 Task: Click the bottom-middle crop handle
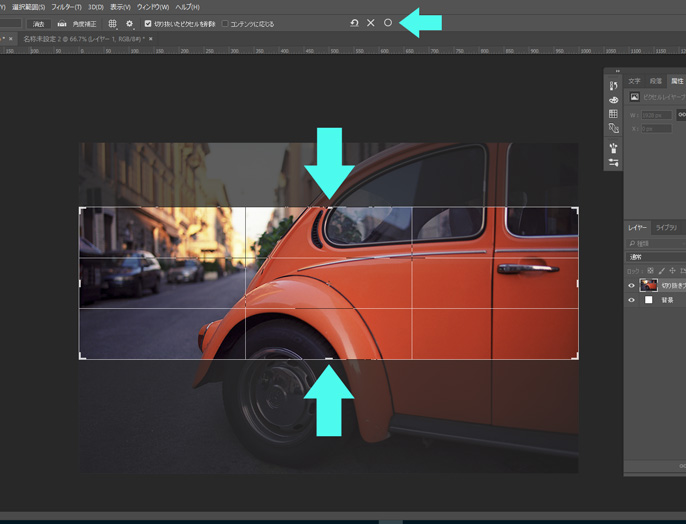pos(329,359)
